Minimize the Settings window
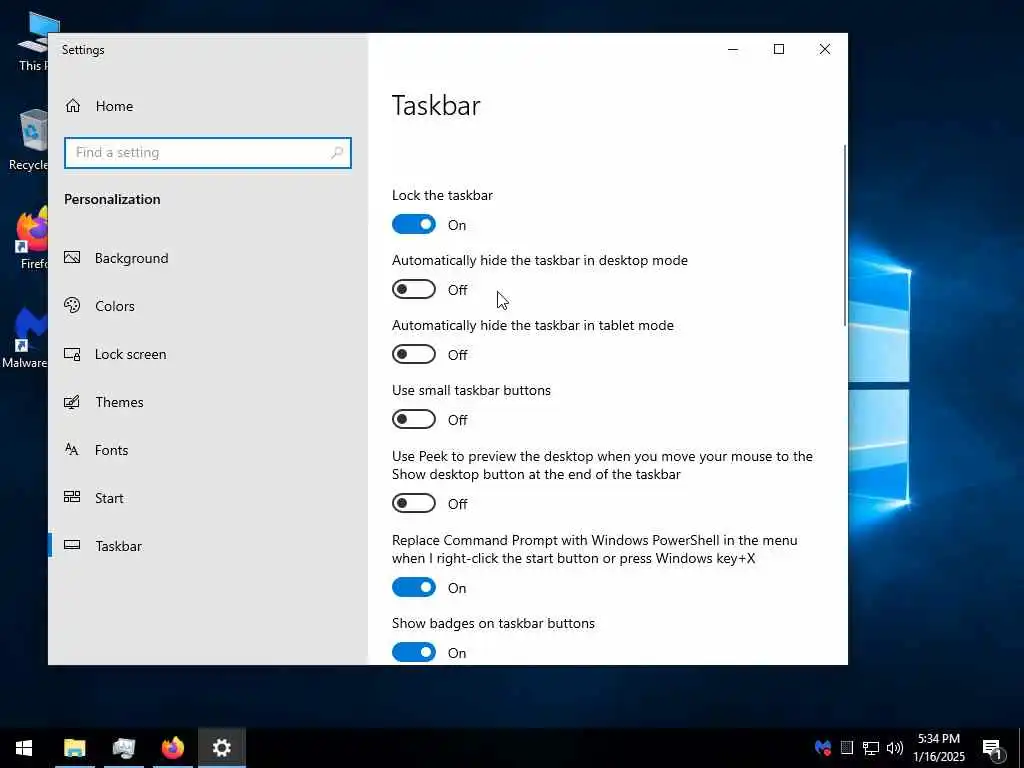The height and width of the screenshot is (768, 1024). coord(733,50)
